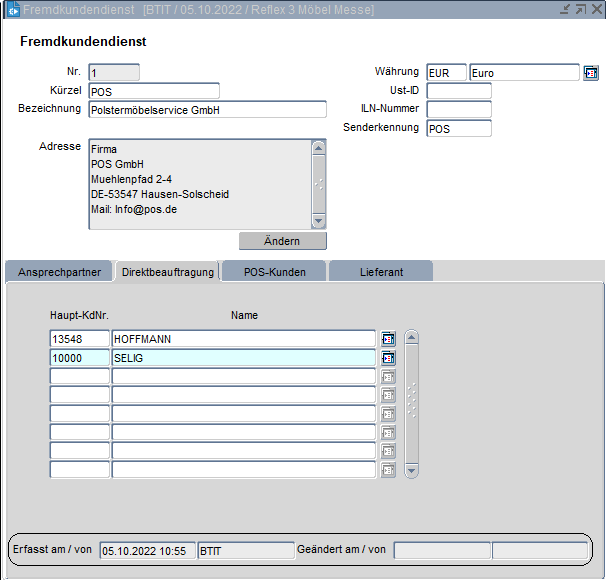
Task: Select Haupt-KdNr. field with 13548
Action: tap(80, 339)
